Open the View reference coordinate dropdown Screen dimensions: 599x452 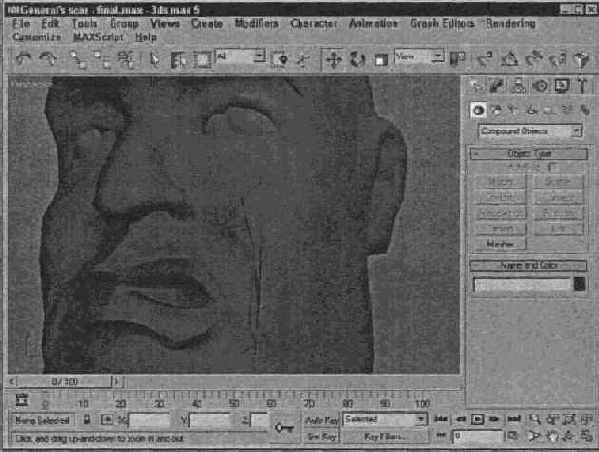pyautogui.click(x=419, y=57)
